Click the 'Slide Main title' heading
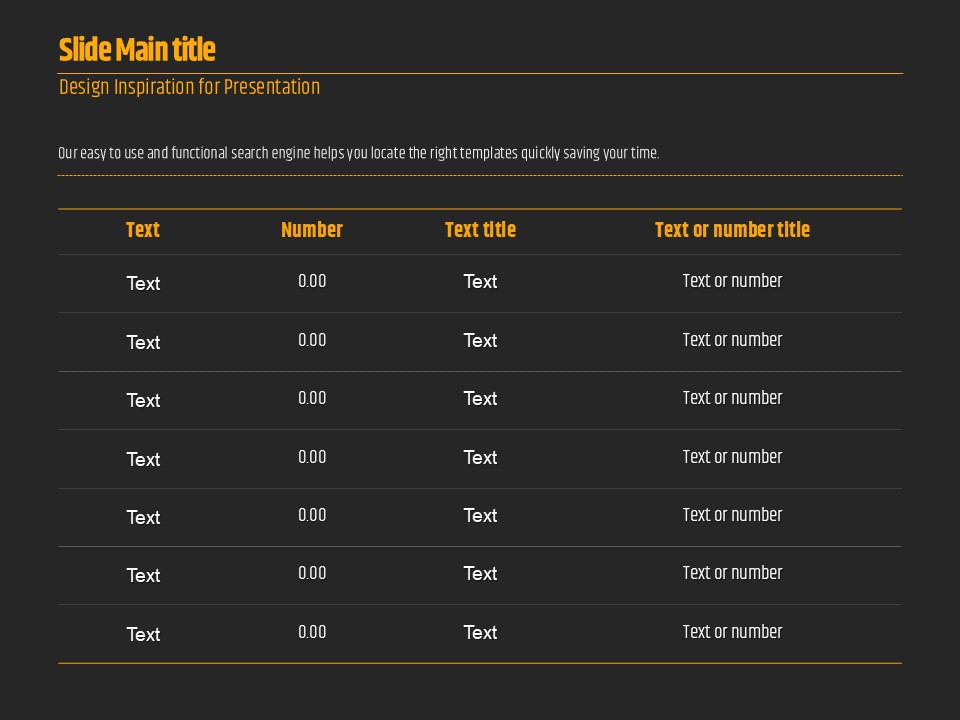This screenshot has height=720, width=960. [x=137, y=50]
